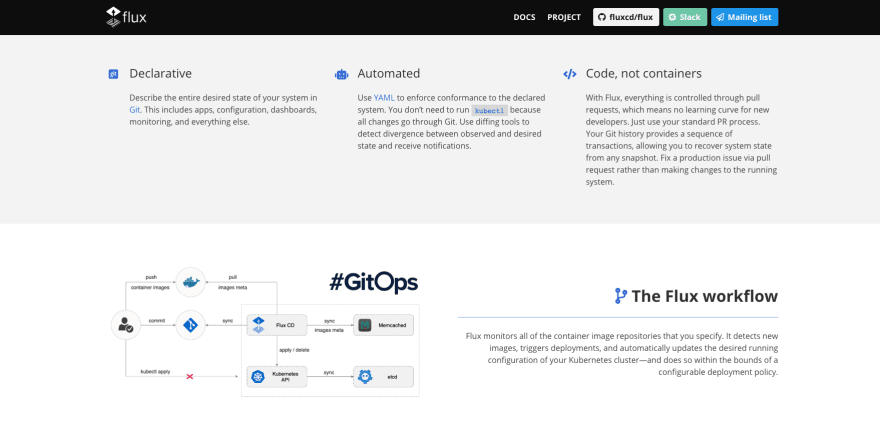This screenshot has width=880, height=436.
Task: Click the Docker whale icon in diagram
Action: tap(191, 282)
